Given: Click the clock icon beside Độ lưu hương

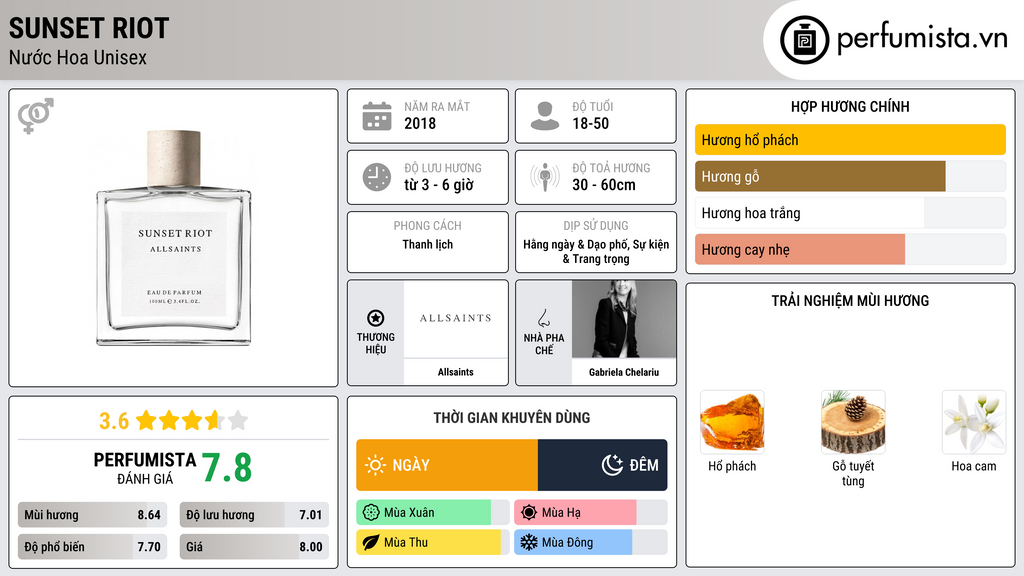Looking at the screenshot, I should (x=377, y=177).
